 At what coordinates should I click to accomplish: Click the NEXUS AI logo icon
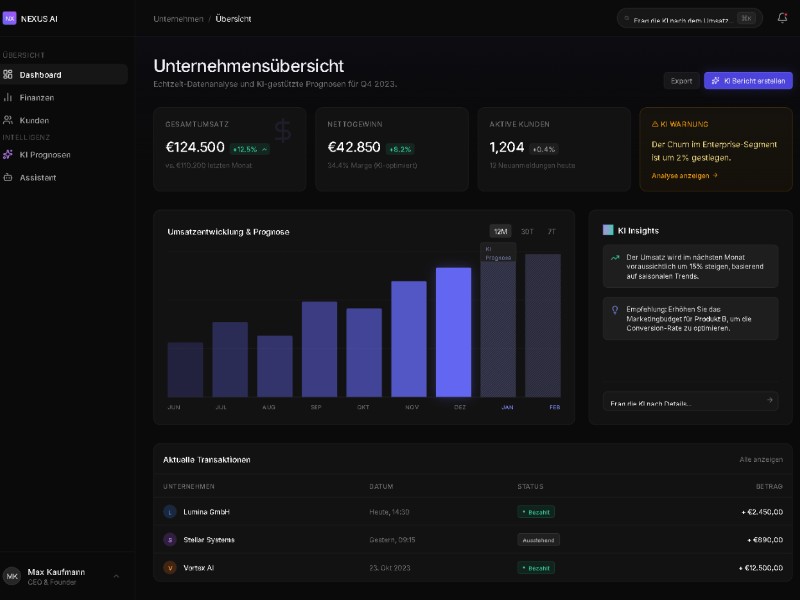(10, 18)
